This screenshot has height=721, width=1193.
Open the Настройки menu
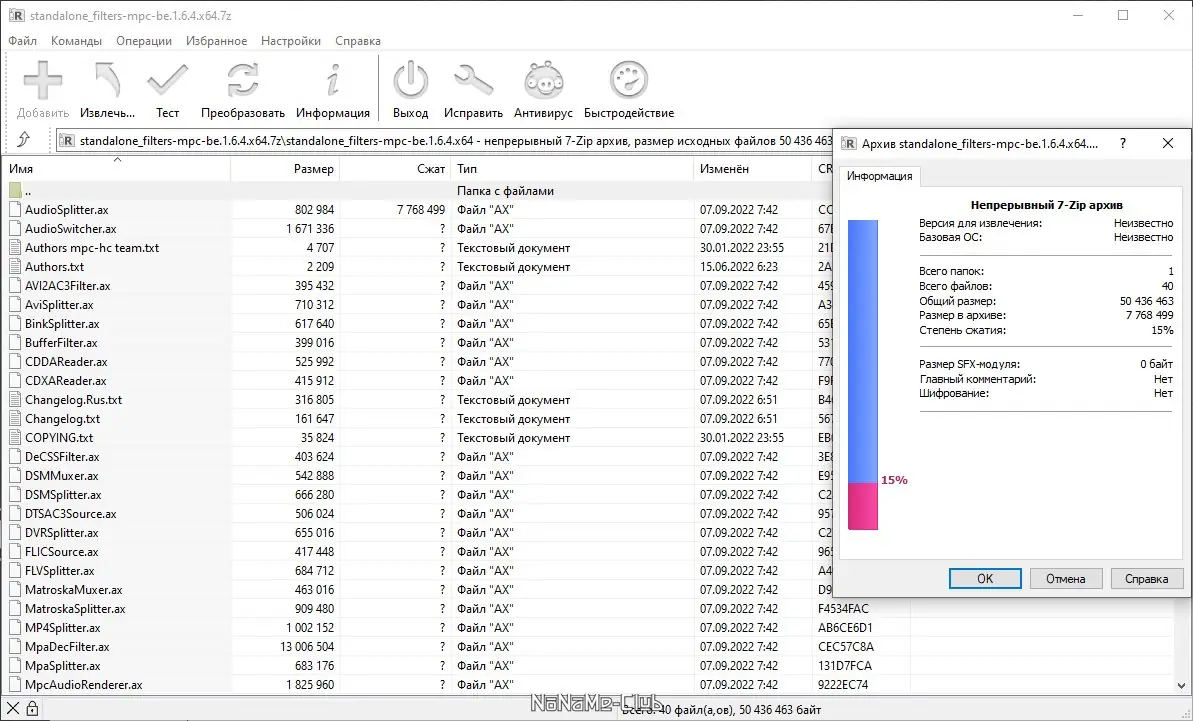(x=291, y=41)
